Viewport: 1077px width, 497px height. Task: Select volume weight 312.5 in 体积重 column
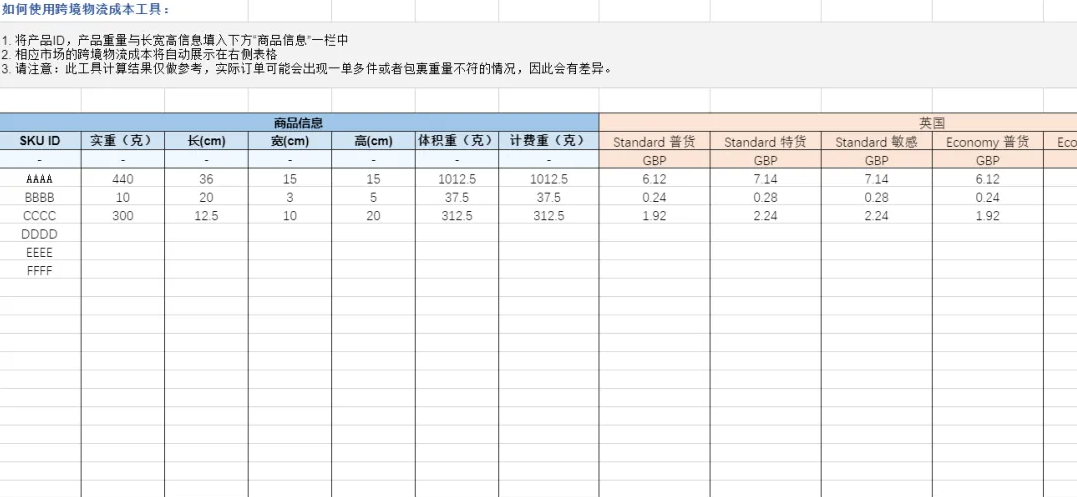(x=457, y=216)
